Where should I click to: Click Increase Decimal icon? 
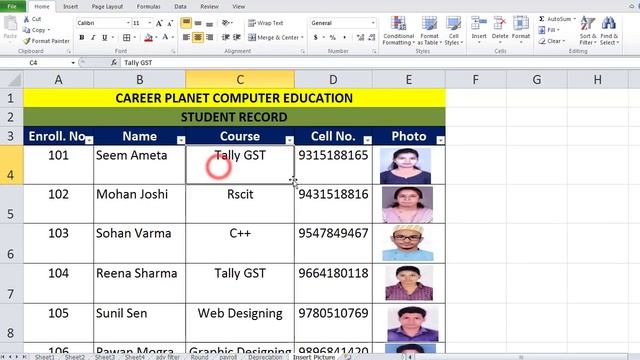[x=360, y=38]
